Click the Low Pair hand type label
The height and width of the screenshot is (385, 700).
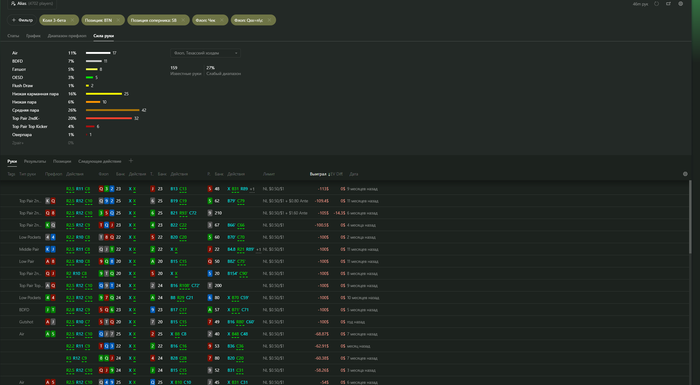coord(27,261)
